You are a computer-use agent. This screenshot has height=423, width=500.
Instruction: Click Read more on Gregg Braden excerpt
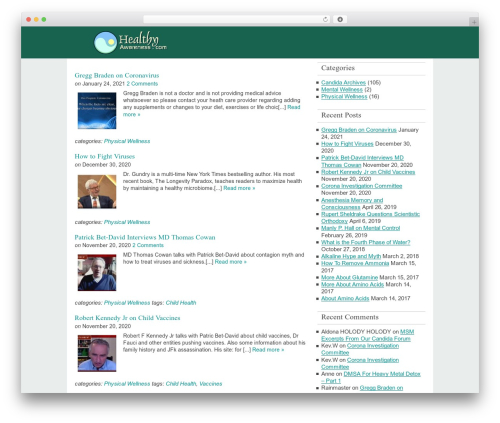(294, 107)
